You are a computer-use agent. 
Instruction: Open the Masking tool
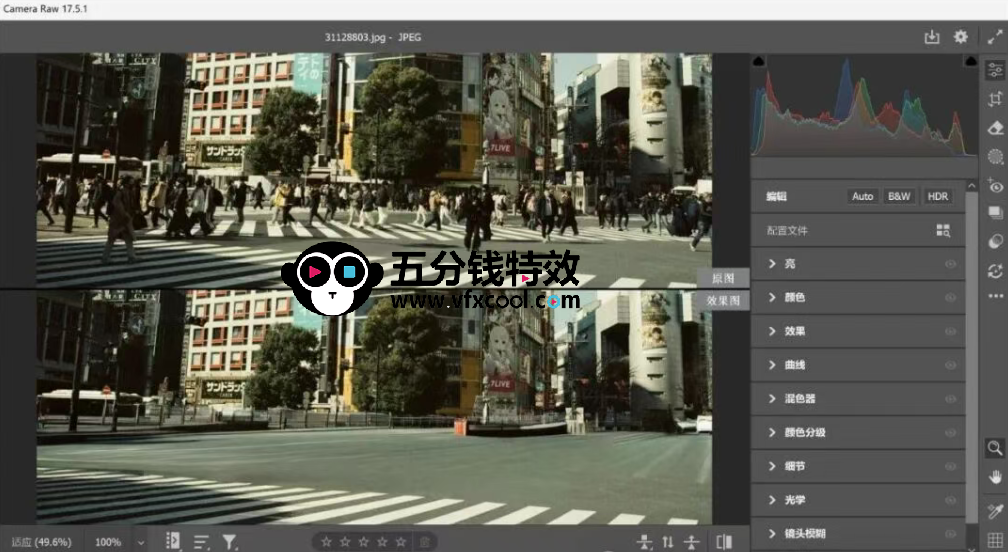[x=994, y=156]
